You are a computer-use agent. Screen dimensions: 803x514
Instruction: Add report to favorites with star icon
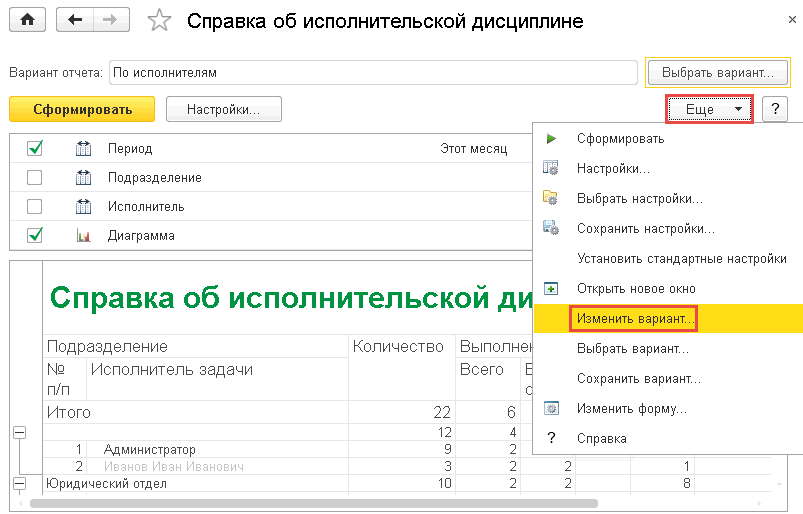tap(159, 21)
